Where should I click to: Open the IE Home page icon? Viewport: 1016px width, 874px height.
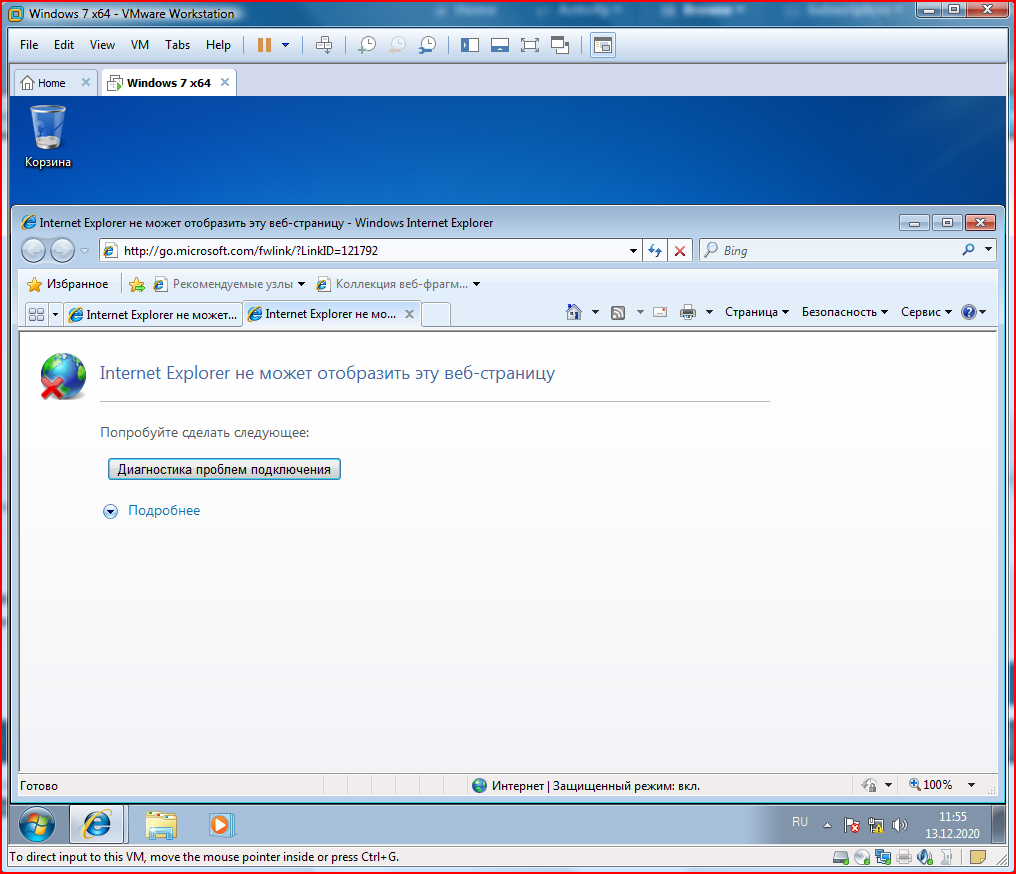(573, 312)
